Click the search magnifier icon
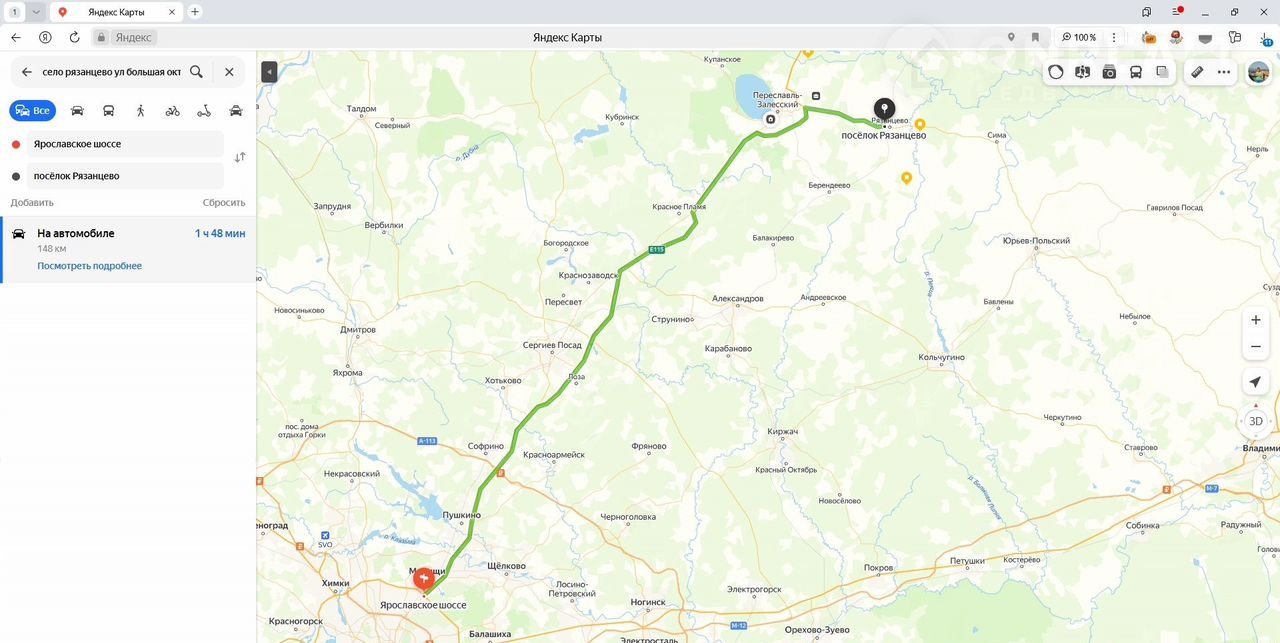1280x643 pixels. tap(196, 72)
